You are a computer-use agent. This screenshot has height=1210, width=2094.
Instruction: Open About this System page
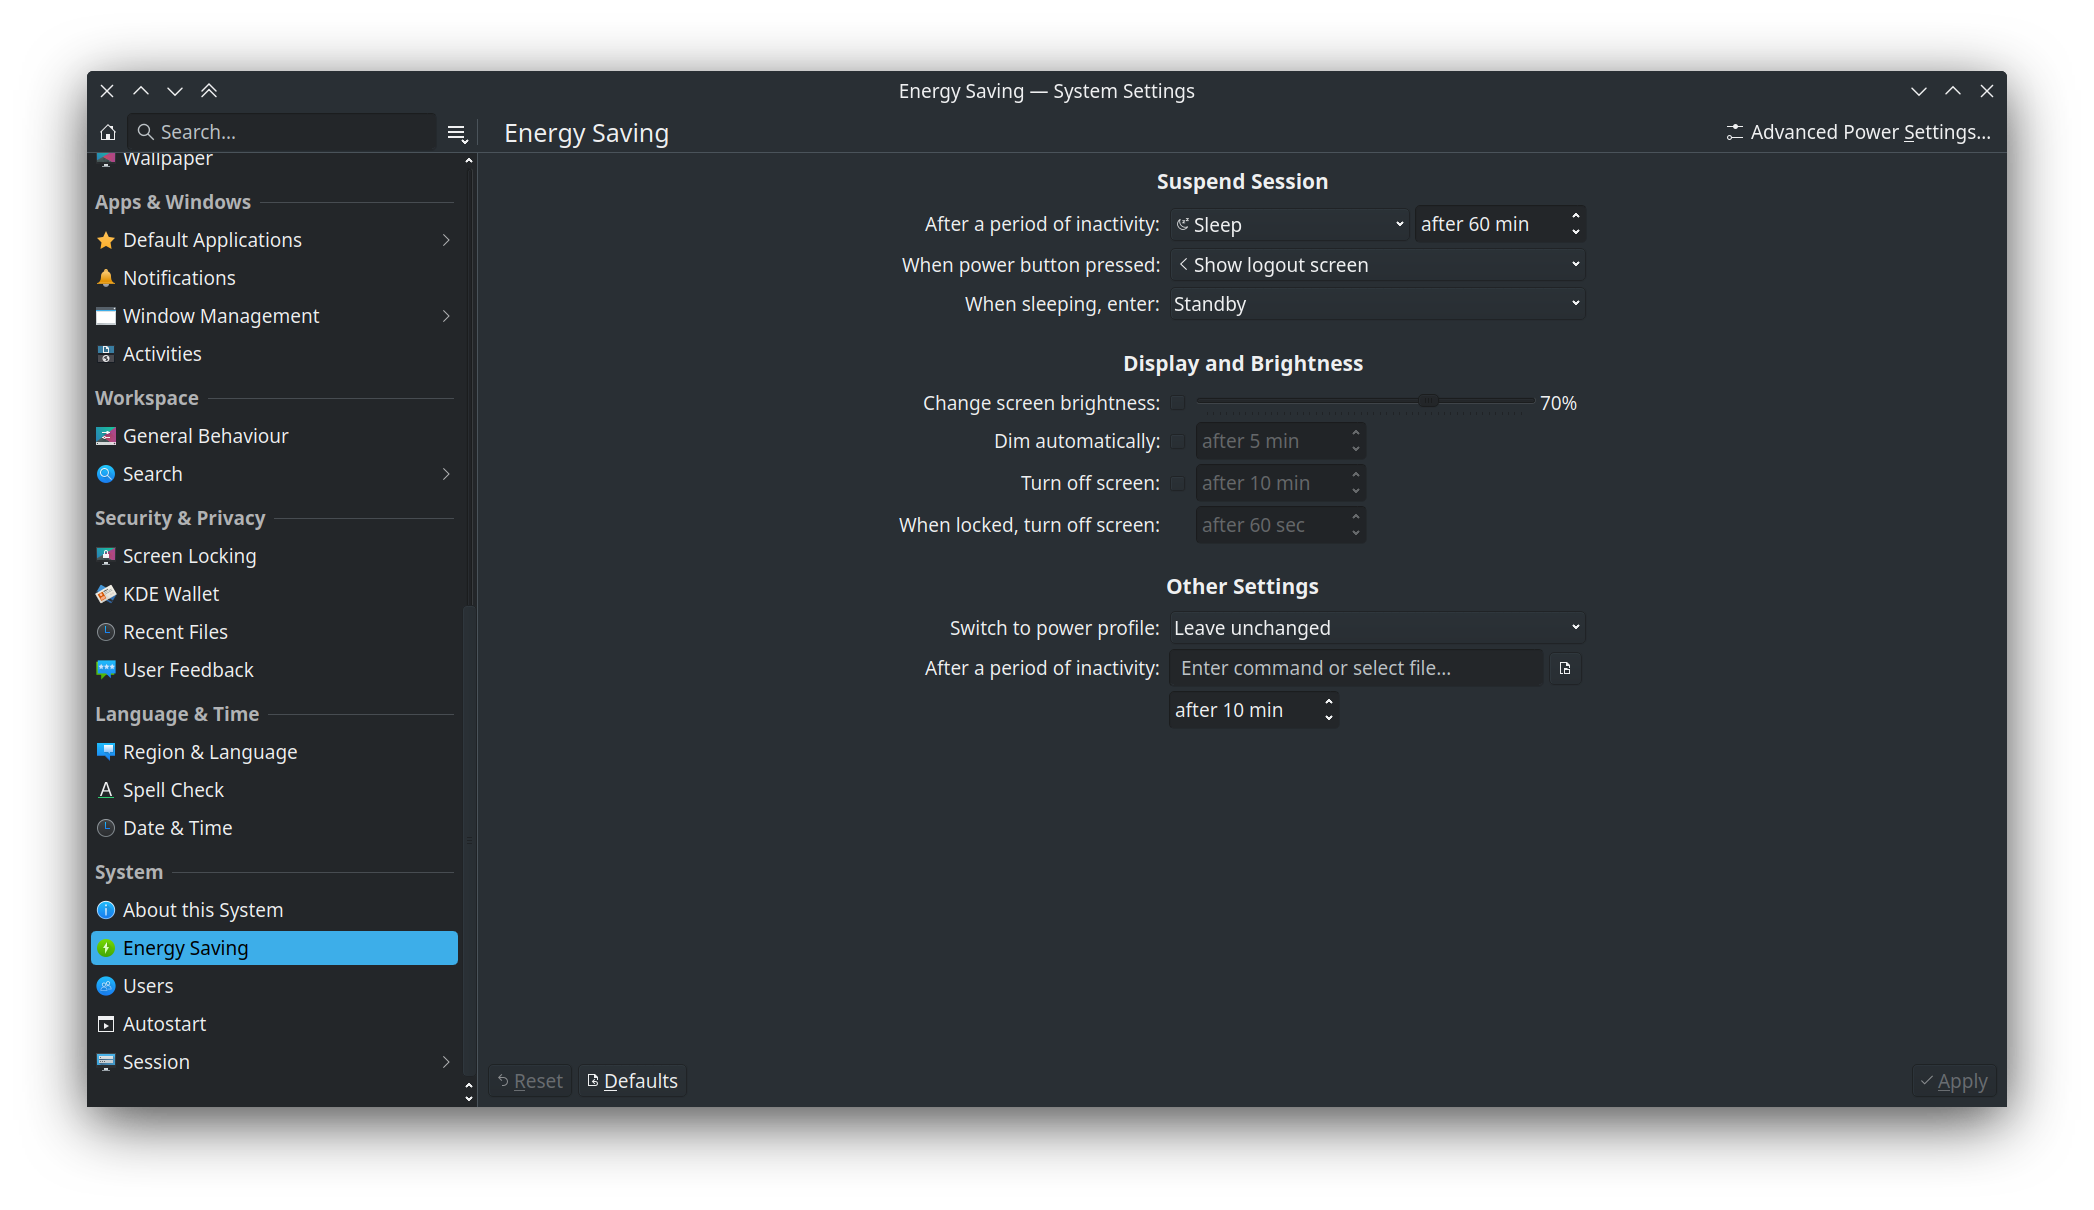pos(203,910)
